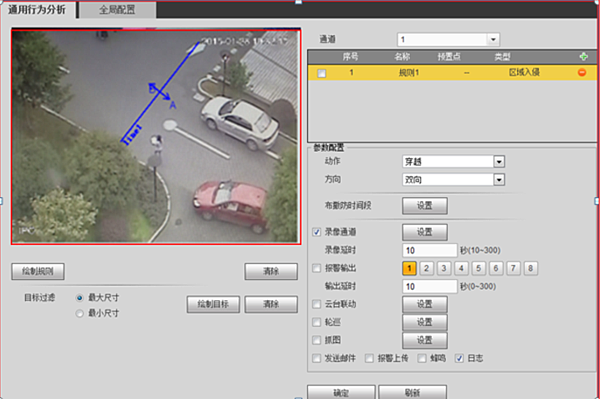Open the 通道 channel dropdown
Viewport: 600px width, 399px height.
(448, 39)
